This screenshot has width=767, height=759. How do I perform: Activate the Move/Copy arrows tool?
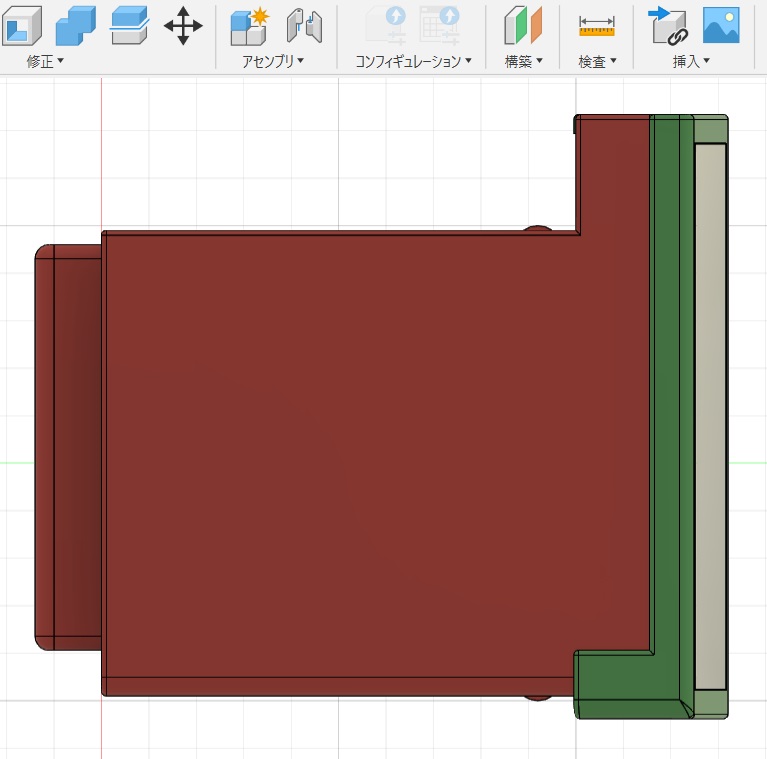coord(183,26)
